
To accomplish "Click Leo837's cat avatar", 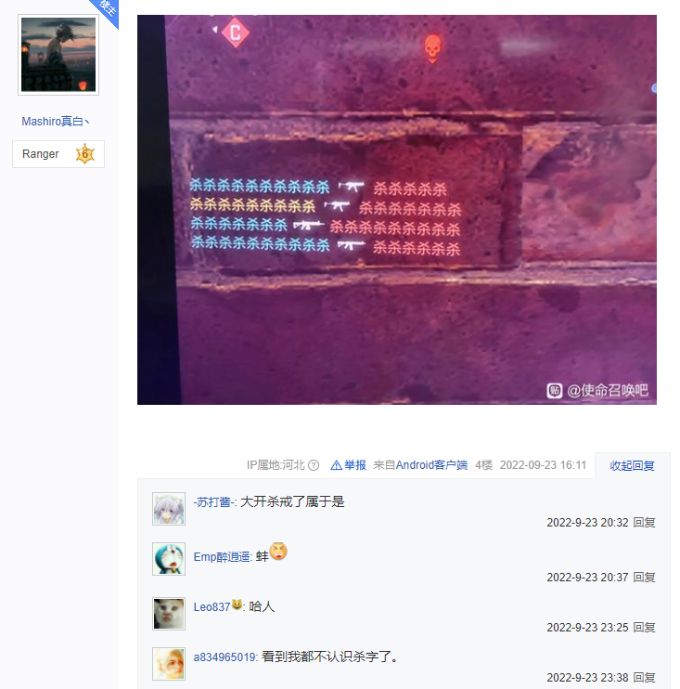I will (x=169, y=614).
